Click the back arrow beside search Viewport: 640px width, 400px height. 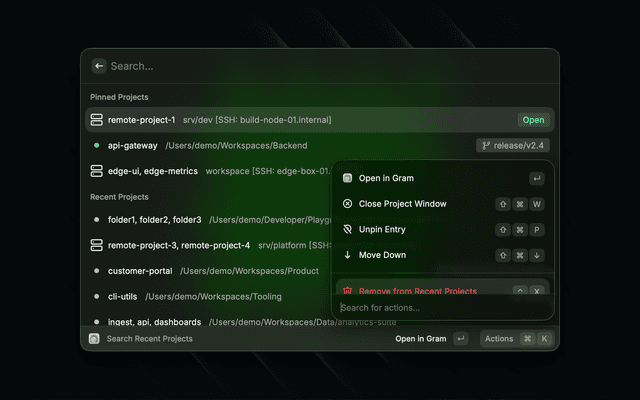pos(99,66)
